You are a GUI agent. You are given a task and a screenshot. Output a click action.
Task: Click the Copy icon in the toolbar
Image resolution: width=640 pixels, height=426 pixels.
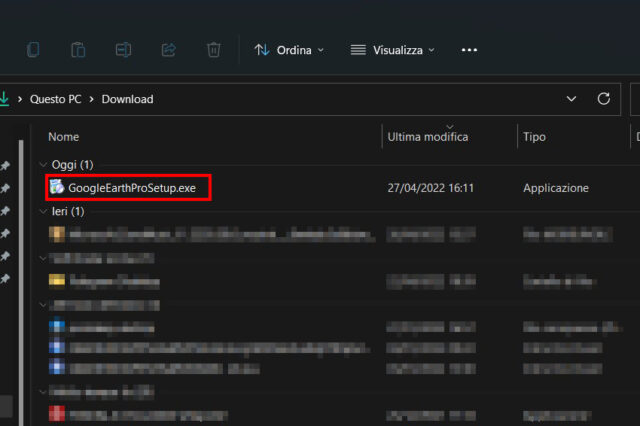33,49
